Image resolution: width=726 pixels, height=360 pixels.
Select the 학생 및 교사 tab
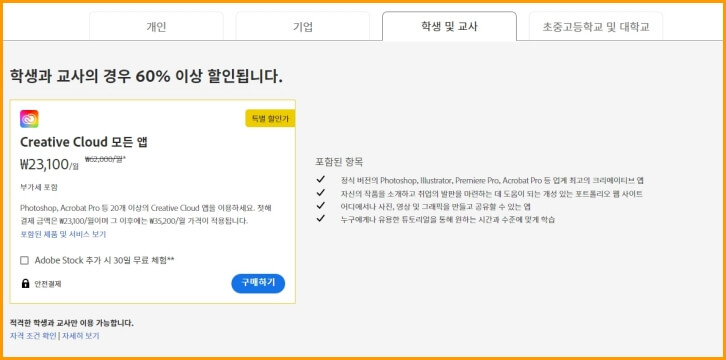(x=449, y=26)
